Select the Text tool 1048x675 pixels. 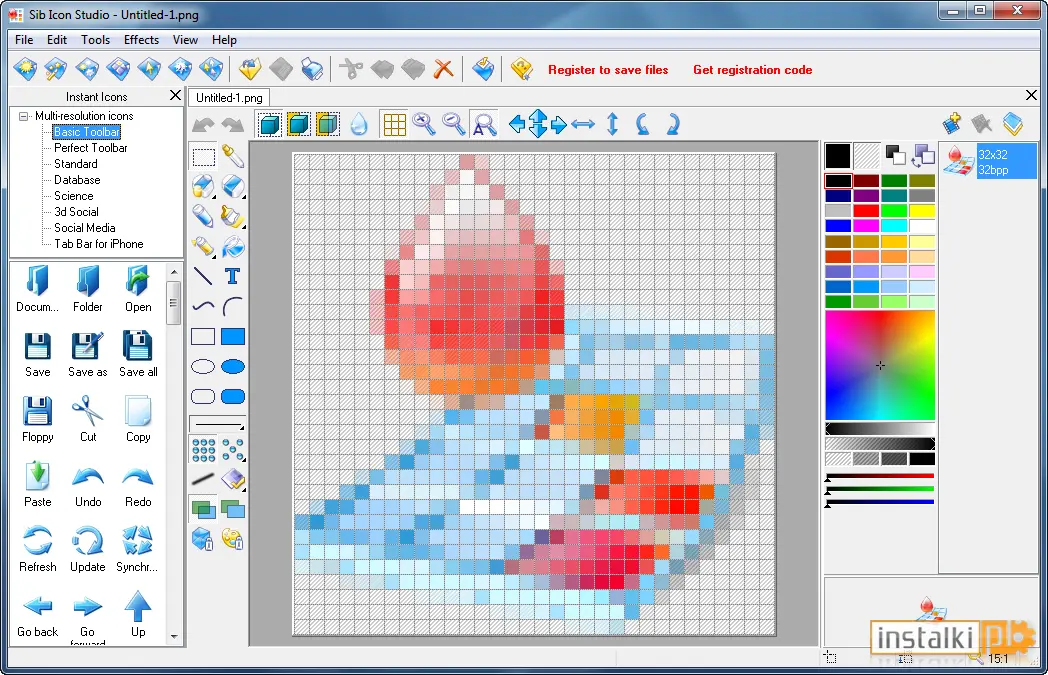coord(232,277)
